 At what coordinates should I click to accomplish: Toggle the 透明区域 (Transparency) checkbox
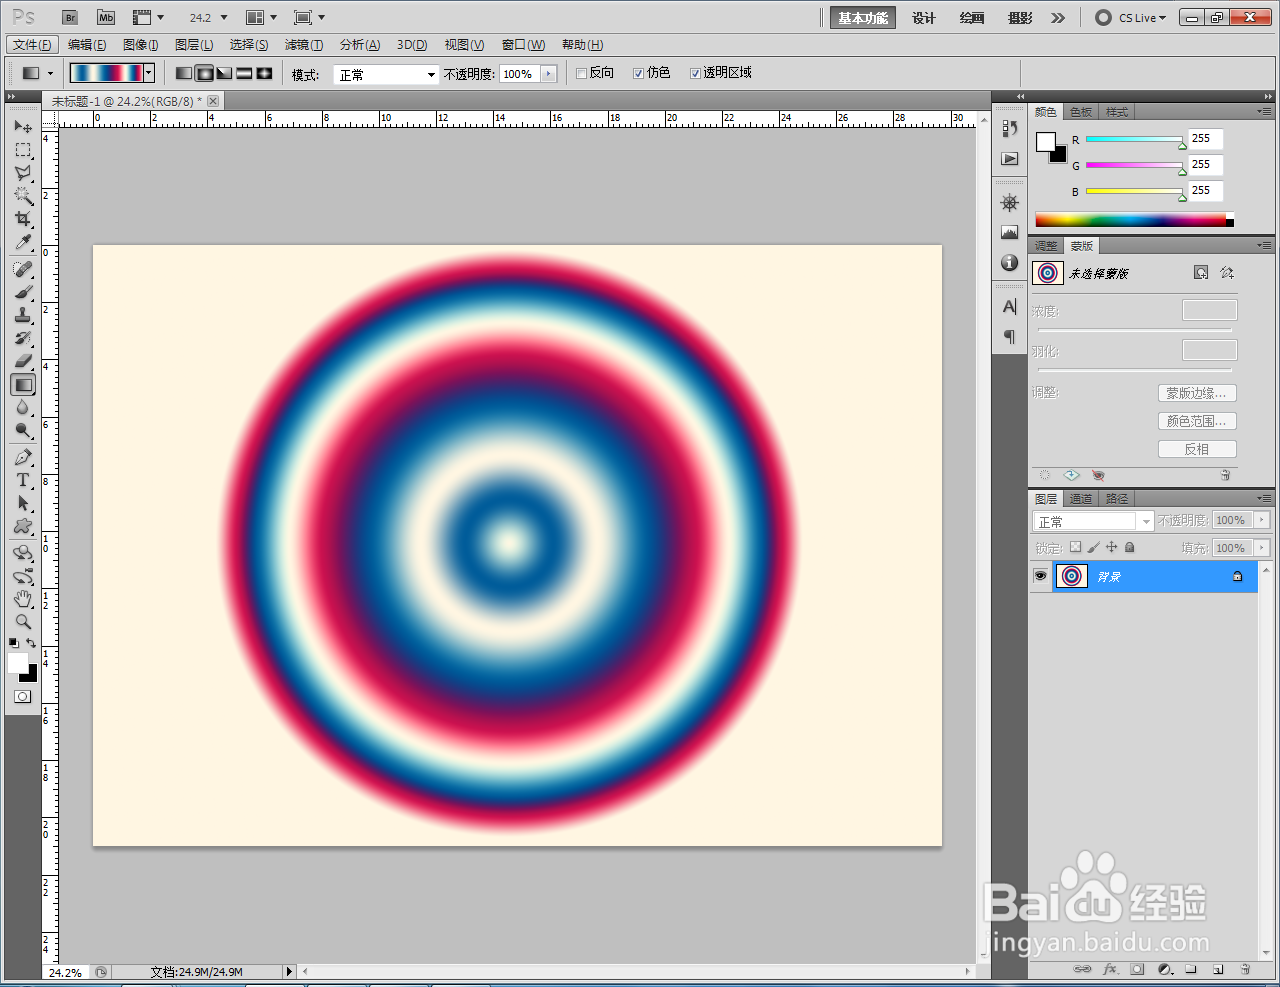pos(695,73)
